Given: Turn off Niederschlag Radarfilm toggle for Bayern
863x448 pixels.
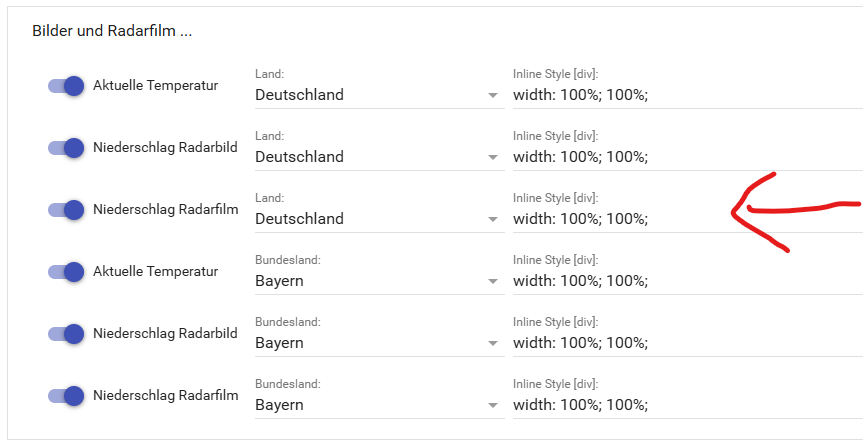Looking at the screenshot, I should (65, 396).
